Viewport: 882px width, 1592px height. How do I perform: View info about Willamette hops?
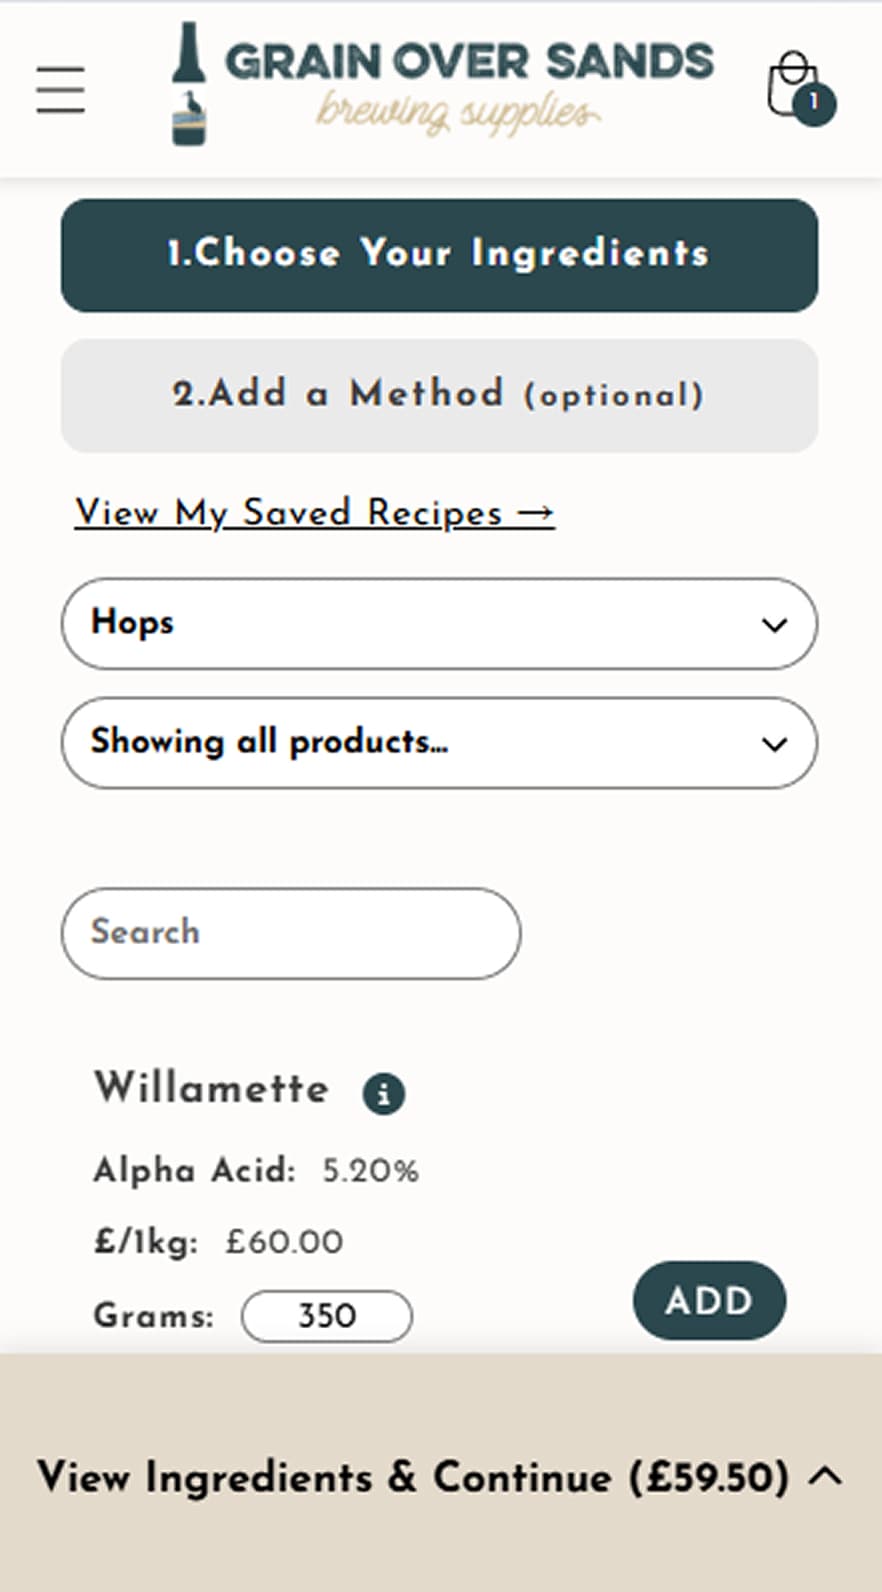coord(383,1092)
